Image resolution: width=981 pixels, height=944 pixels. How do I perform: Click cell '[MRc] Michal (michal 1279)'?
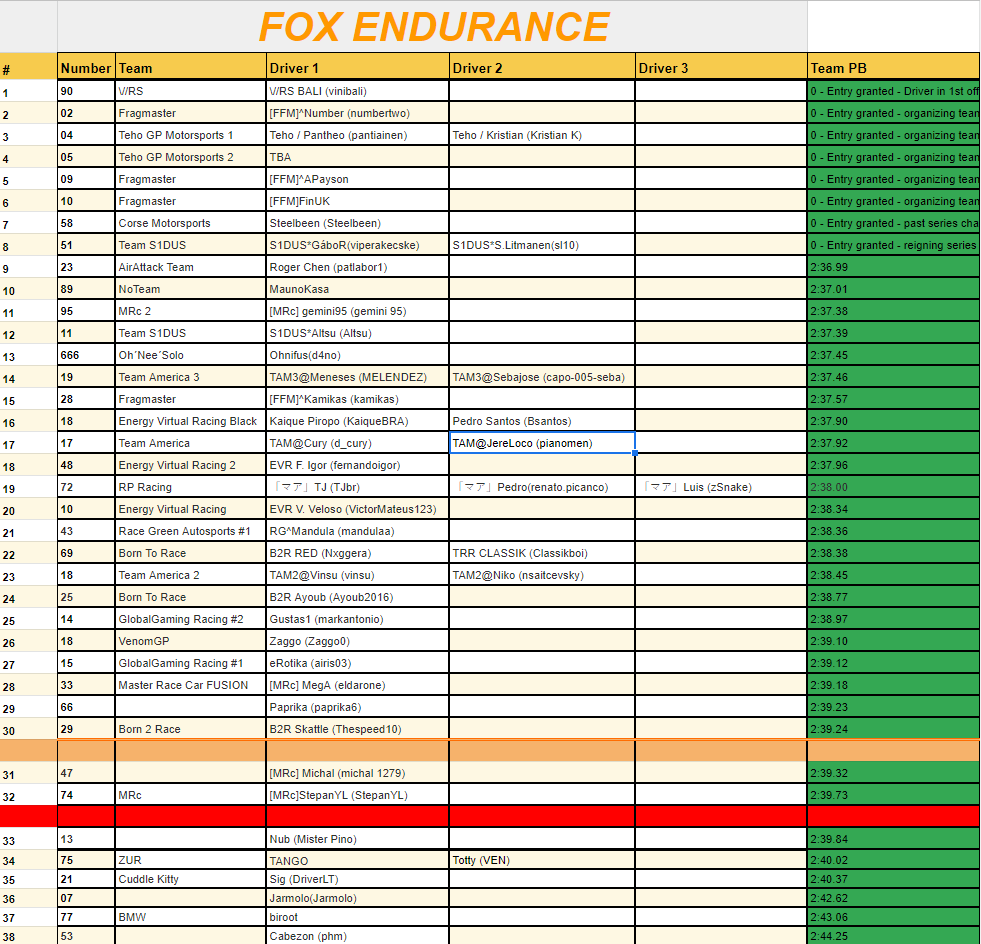[x=357, y=773]
